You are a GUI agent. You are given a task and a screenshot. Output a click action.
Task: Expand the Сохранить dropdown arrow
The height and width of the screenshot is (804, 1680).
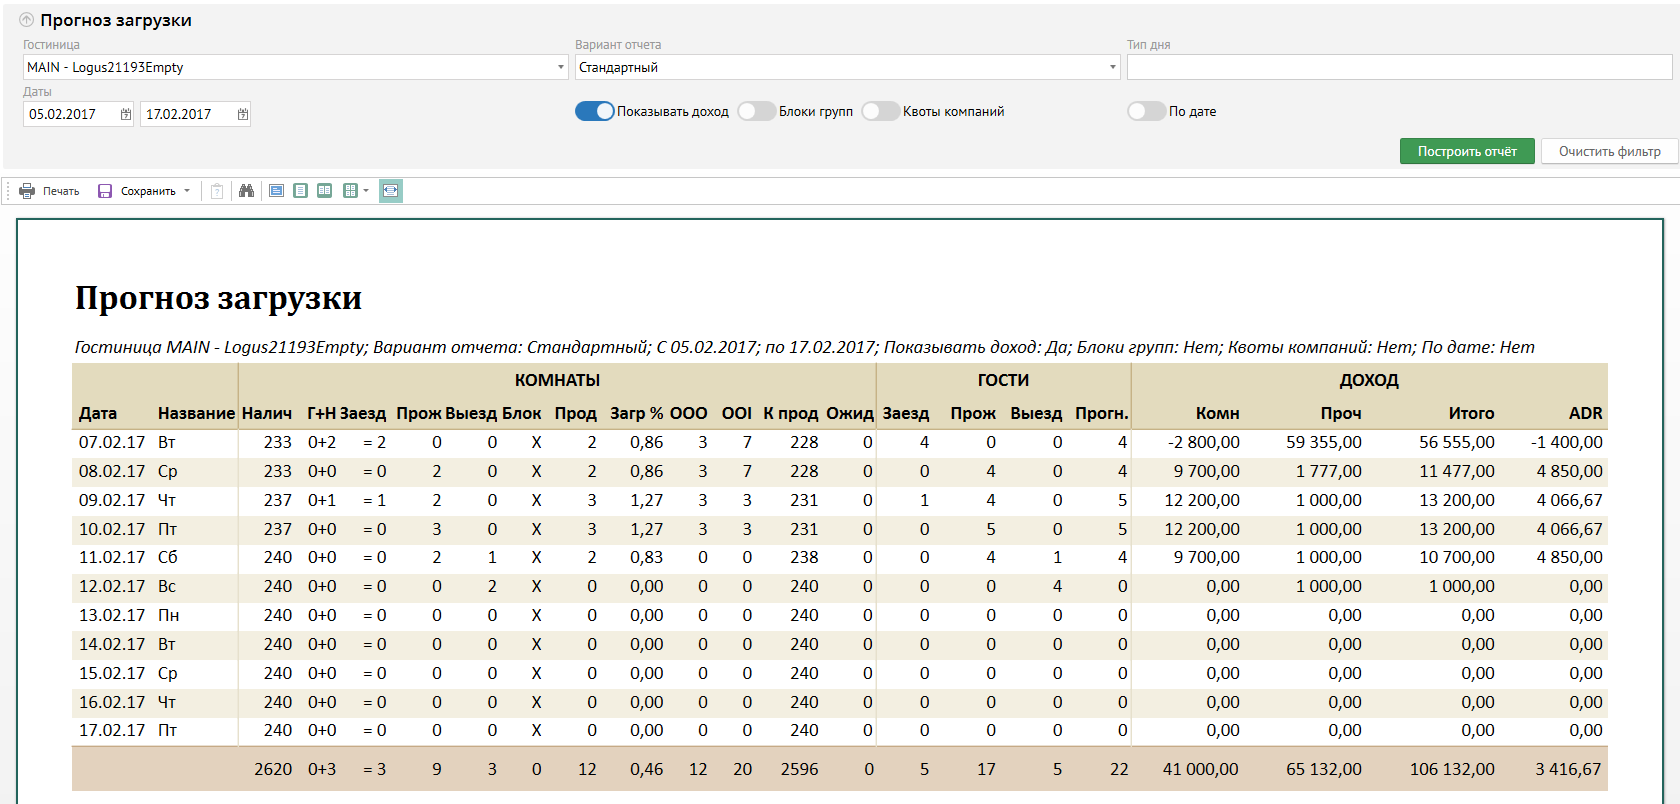(x=187, y=191)
